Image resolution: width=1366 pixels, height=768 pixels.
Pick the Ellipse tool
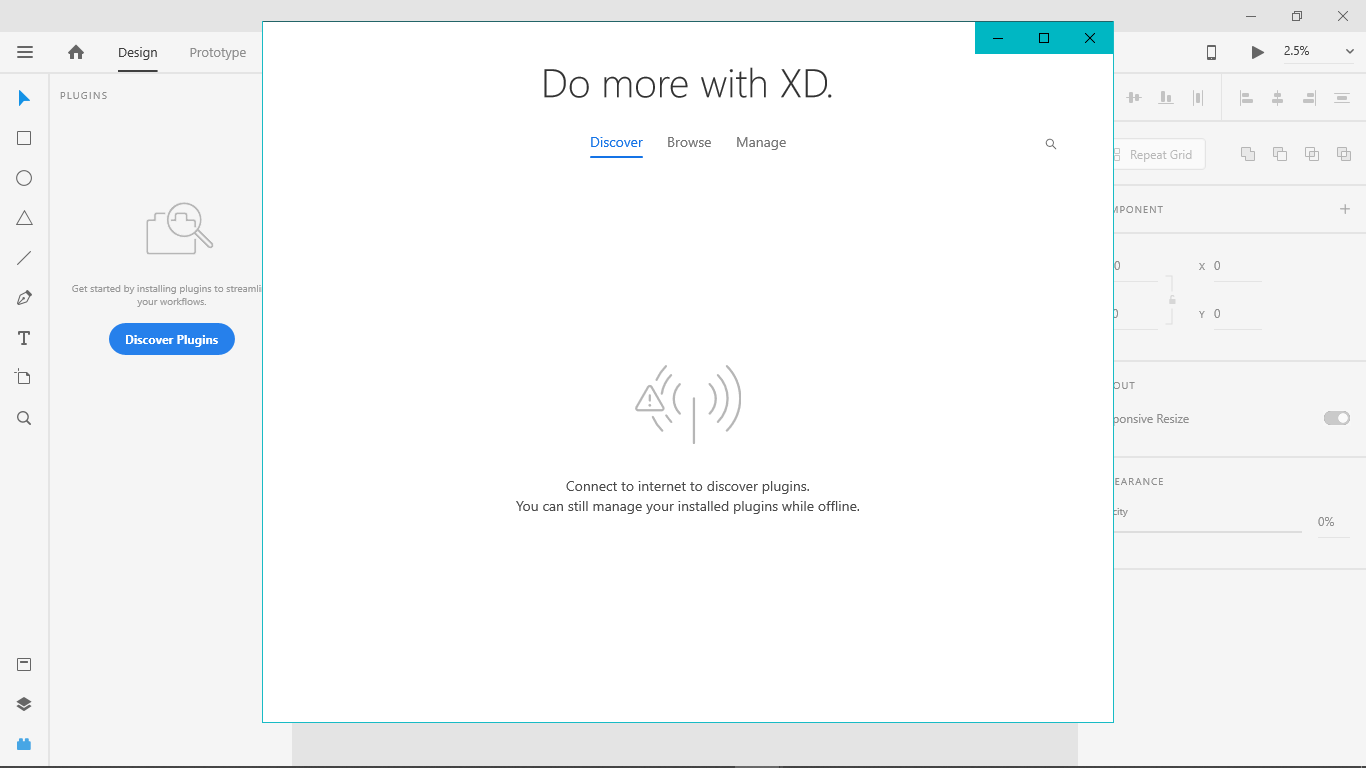click(x=24, y=178)
